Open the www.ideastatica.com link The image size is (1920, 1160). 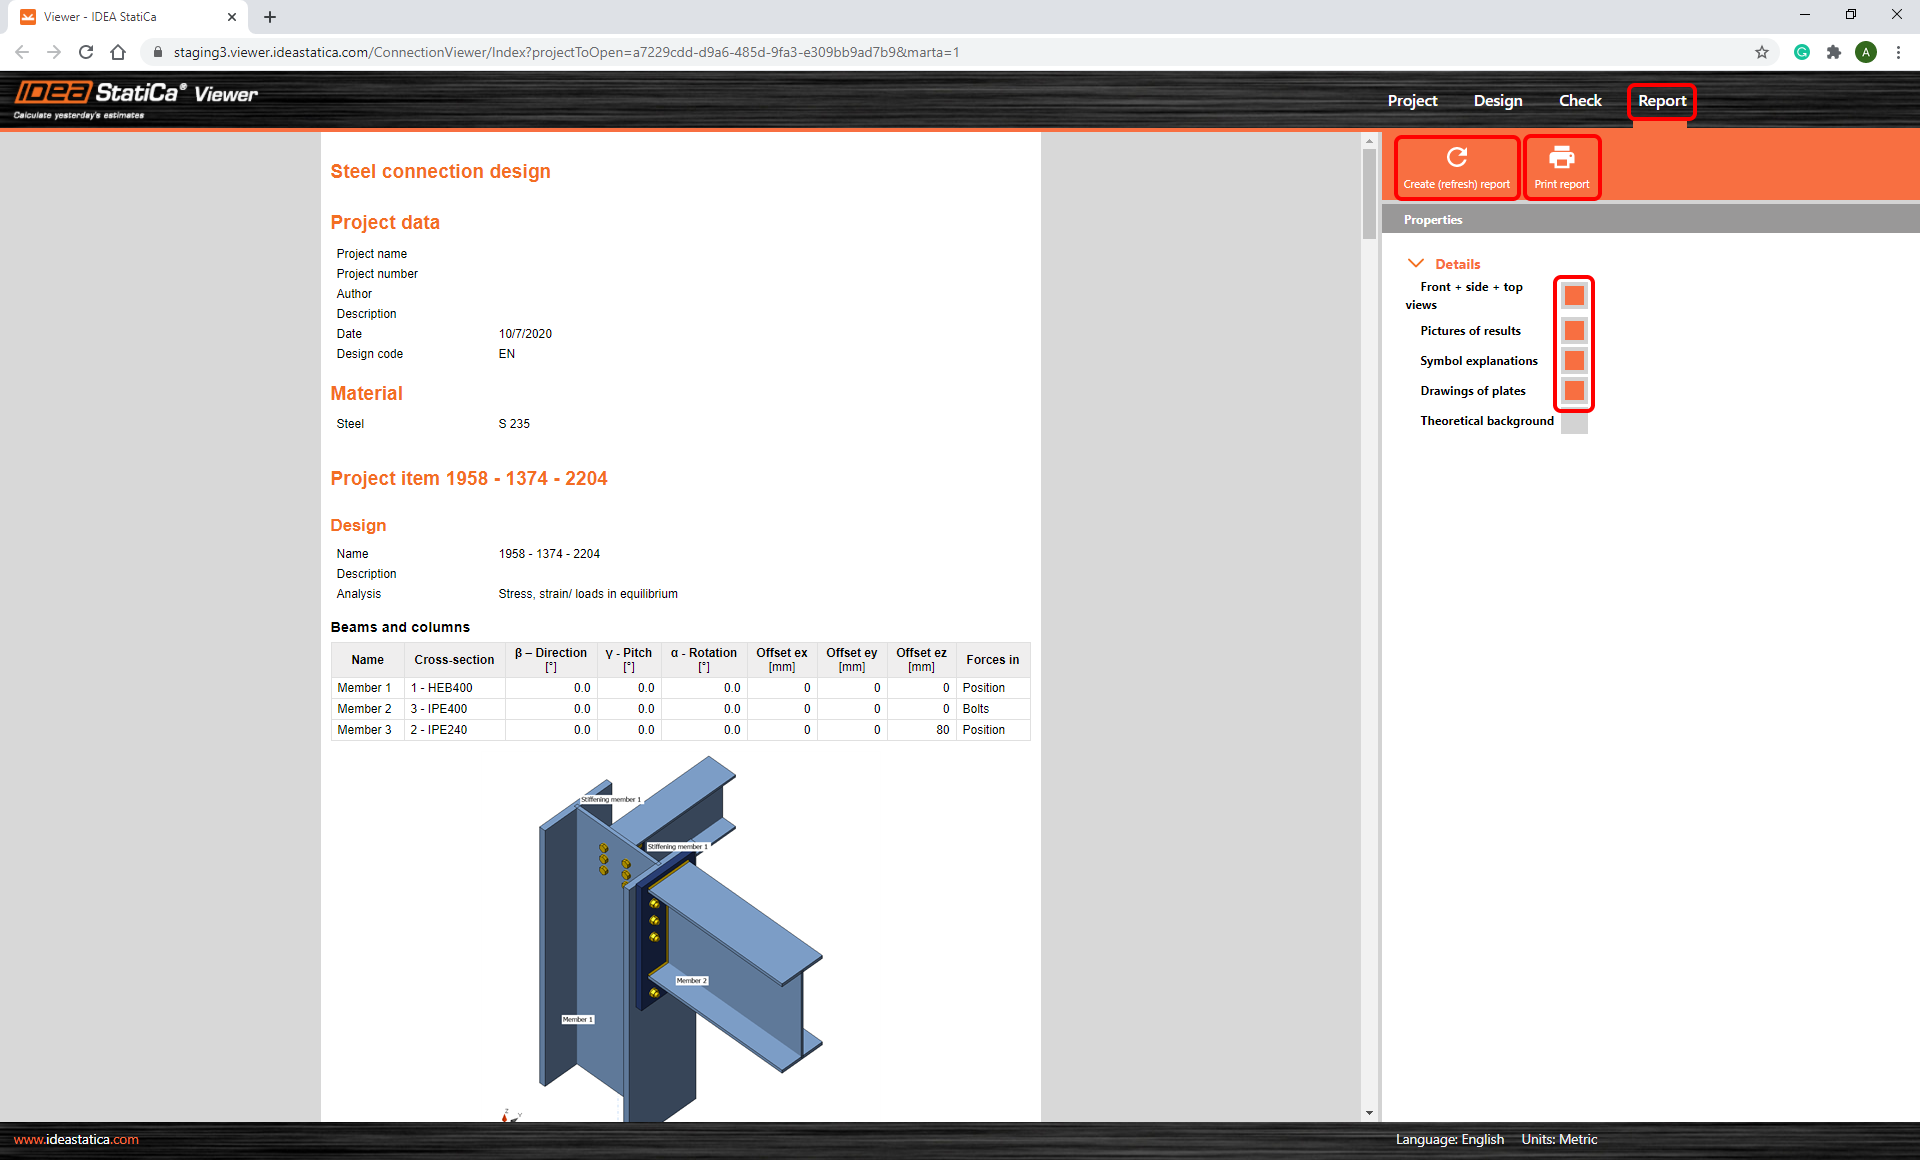(x=76, y=1139)
